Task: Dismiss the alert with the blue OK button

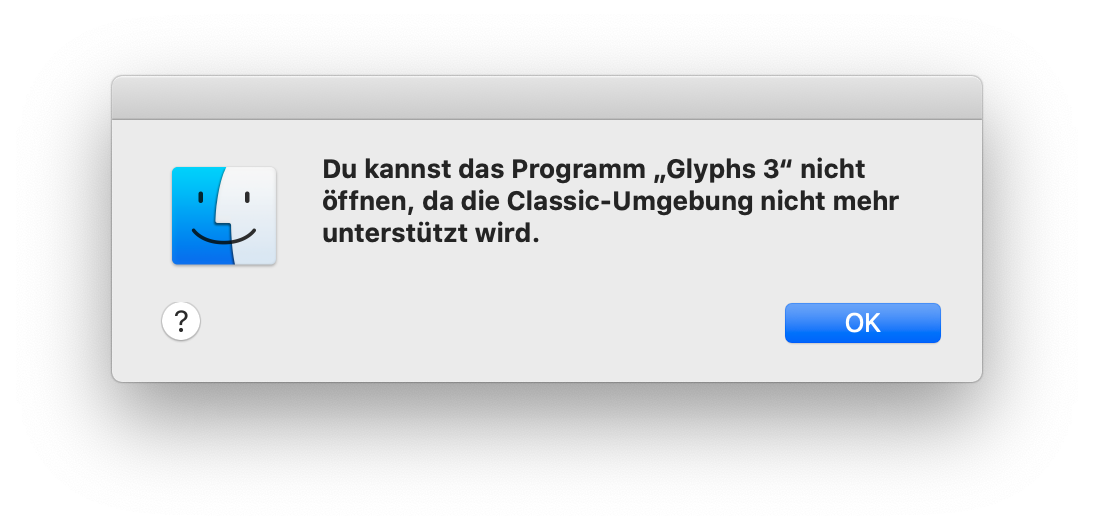Action: coord(862,323)
